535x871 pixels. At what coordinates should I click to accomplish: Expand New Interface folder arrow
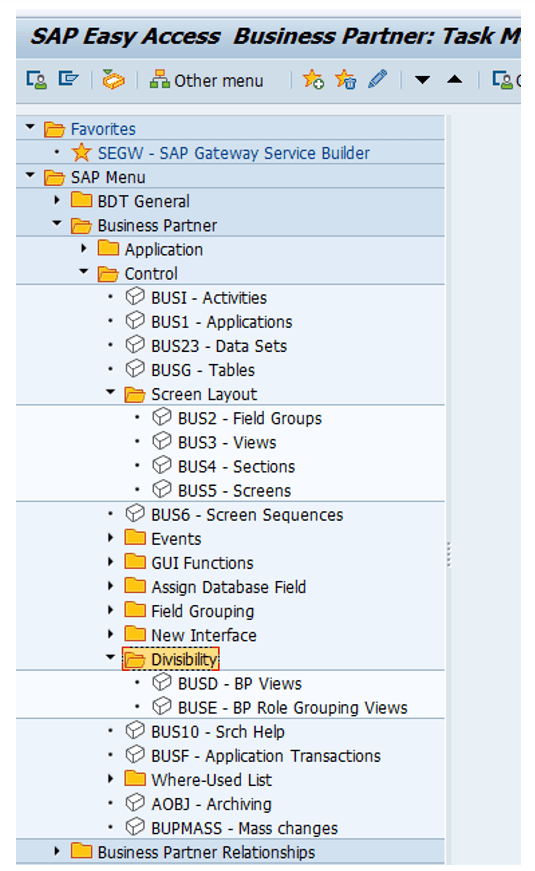pyautogui.click(x=110, y=634)
